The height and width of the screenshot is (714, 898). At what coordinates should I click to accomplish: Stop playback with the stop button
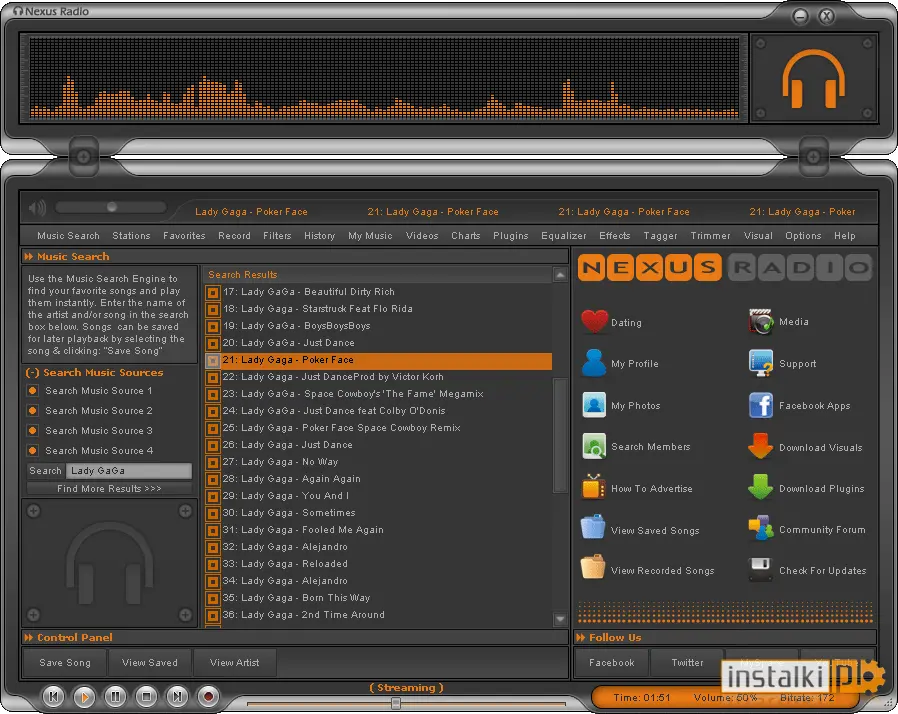click(x=147, y=696)
